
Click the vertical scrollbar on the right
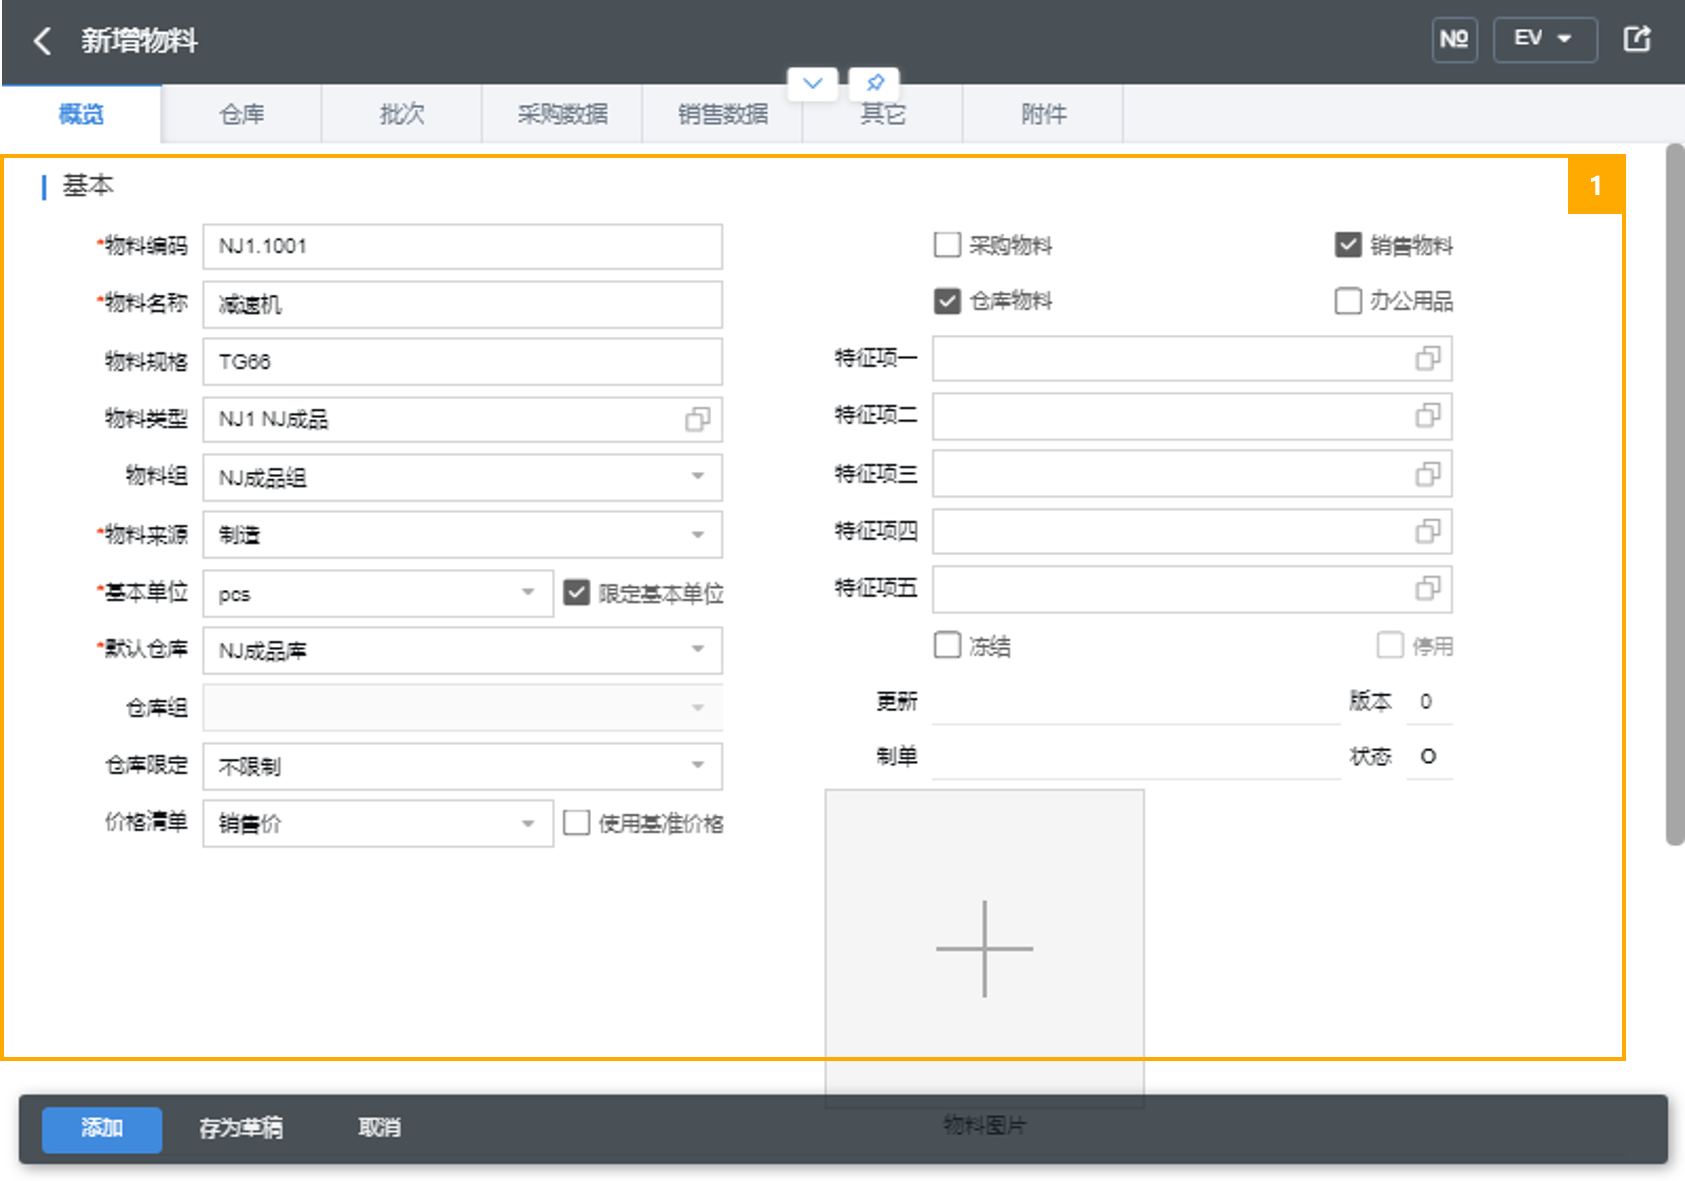pos(1675,495)
